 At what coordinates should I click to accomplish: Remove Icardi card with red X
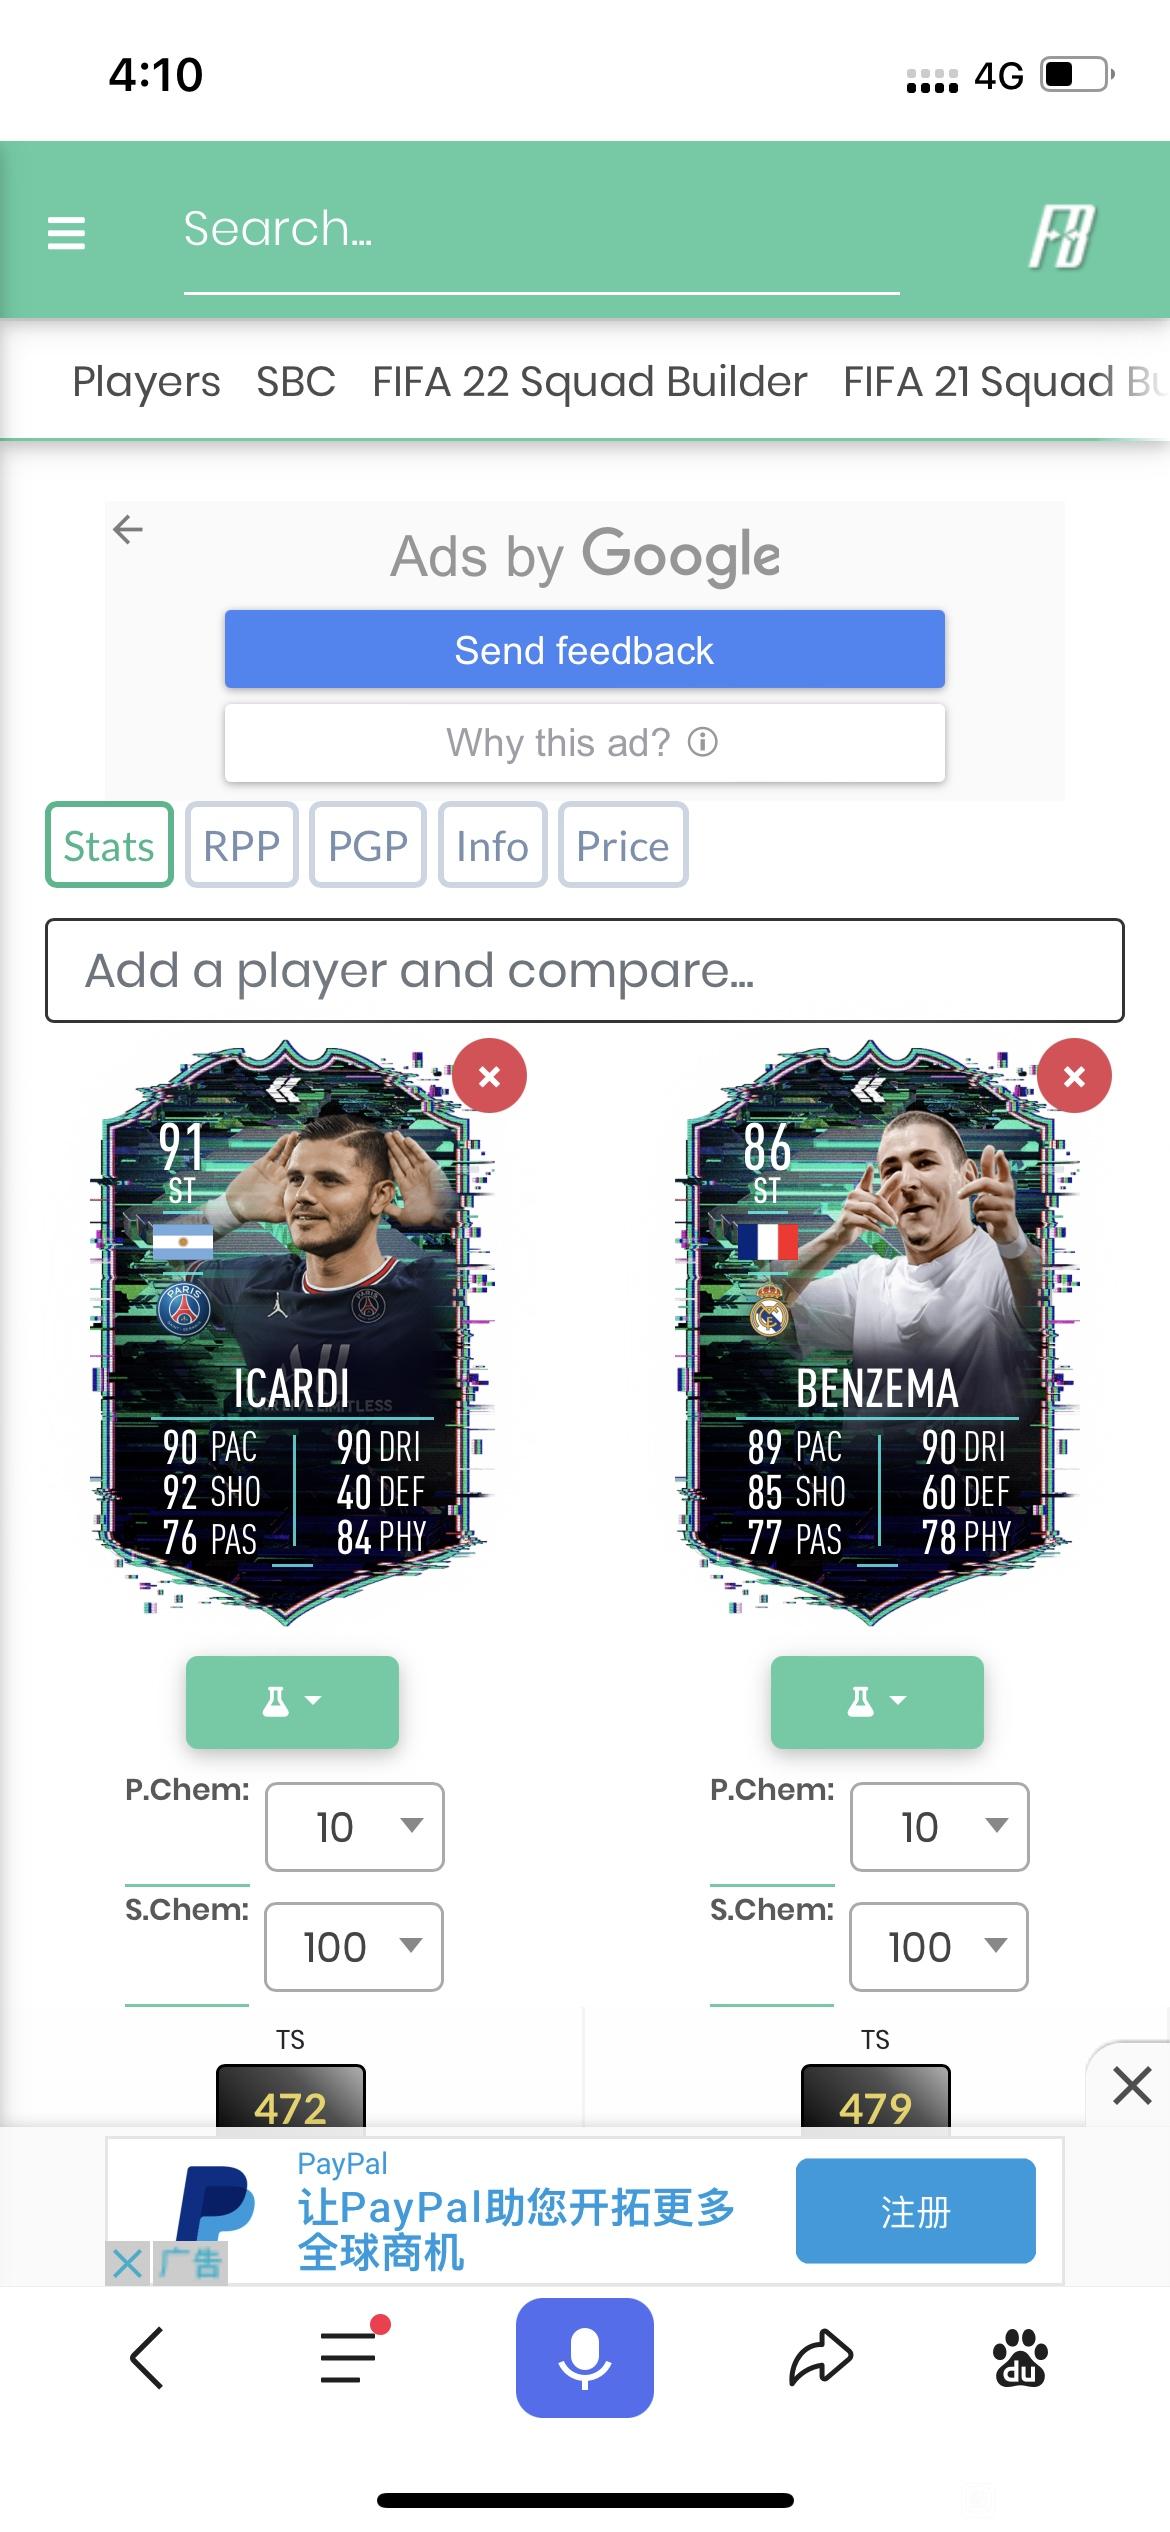489,1076
